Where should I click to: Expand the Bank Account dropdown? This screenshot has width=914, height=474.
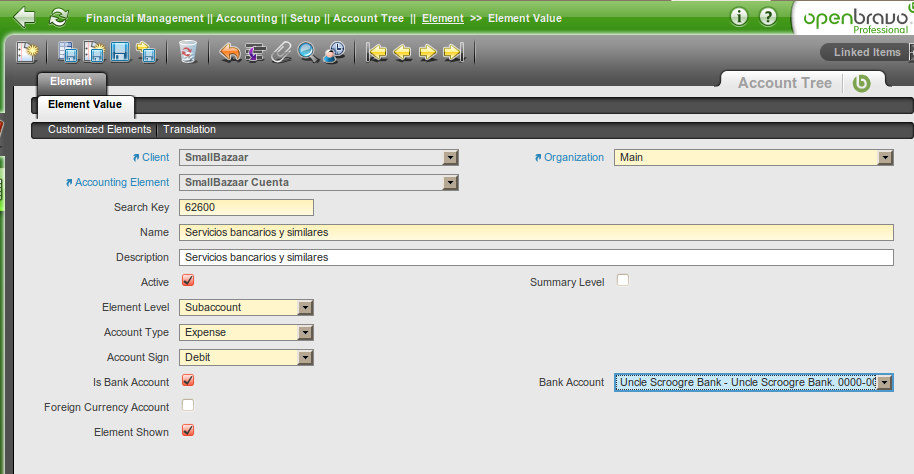point(754,382)
